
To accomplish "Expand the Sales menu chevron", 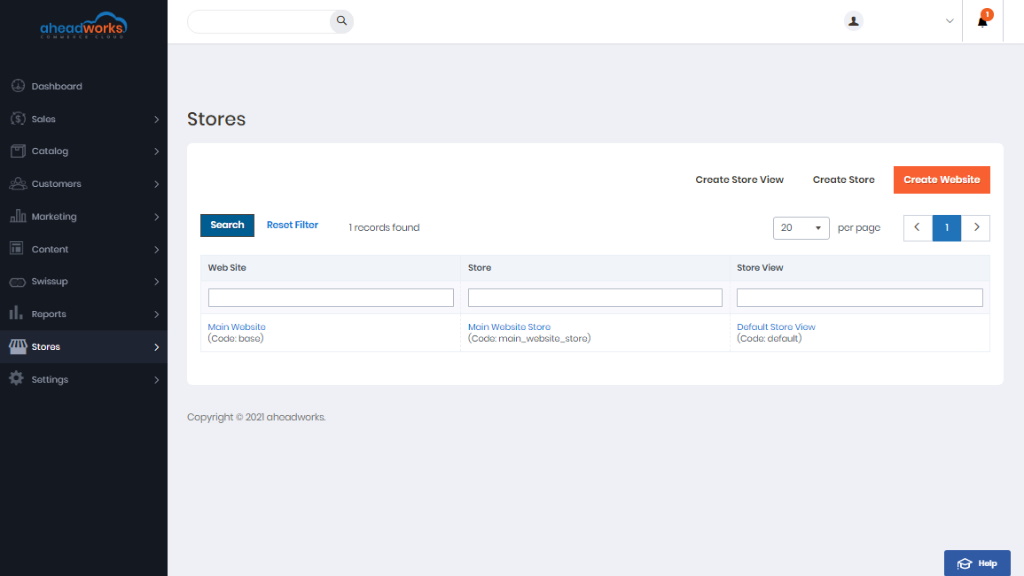I will 156,119.
